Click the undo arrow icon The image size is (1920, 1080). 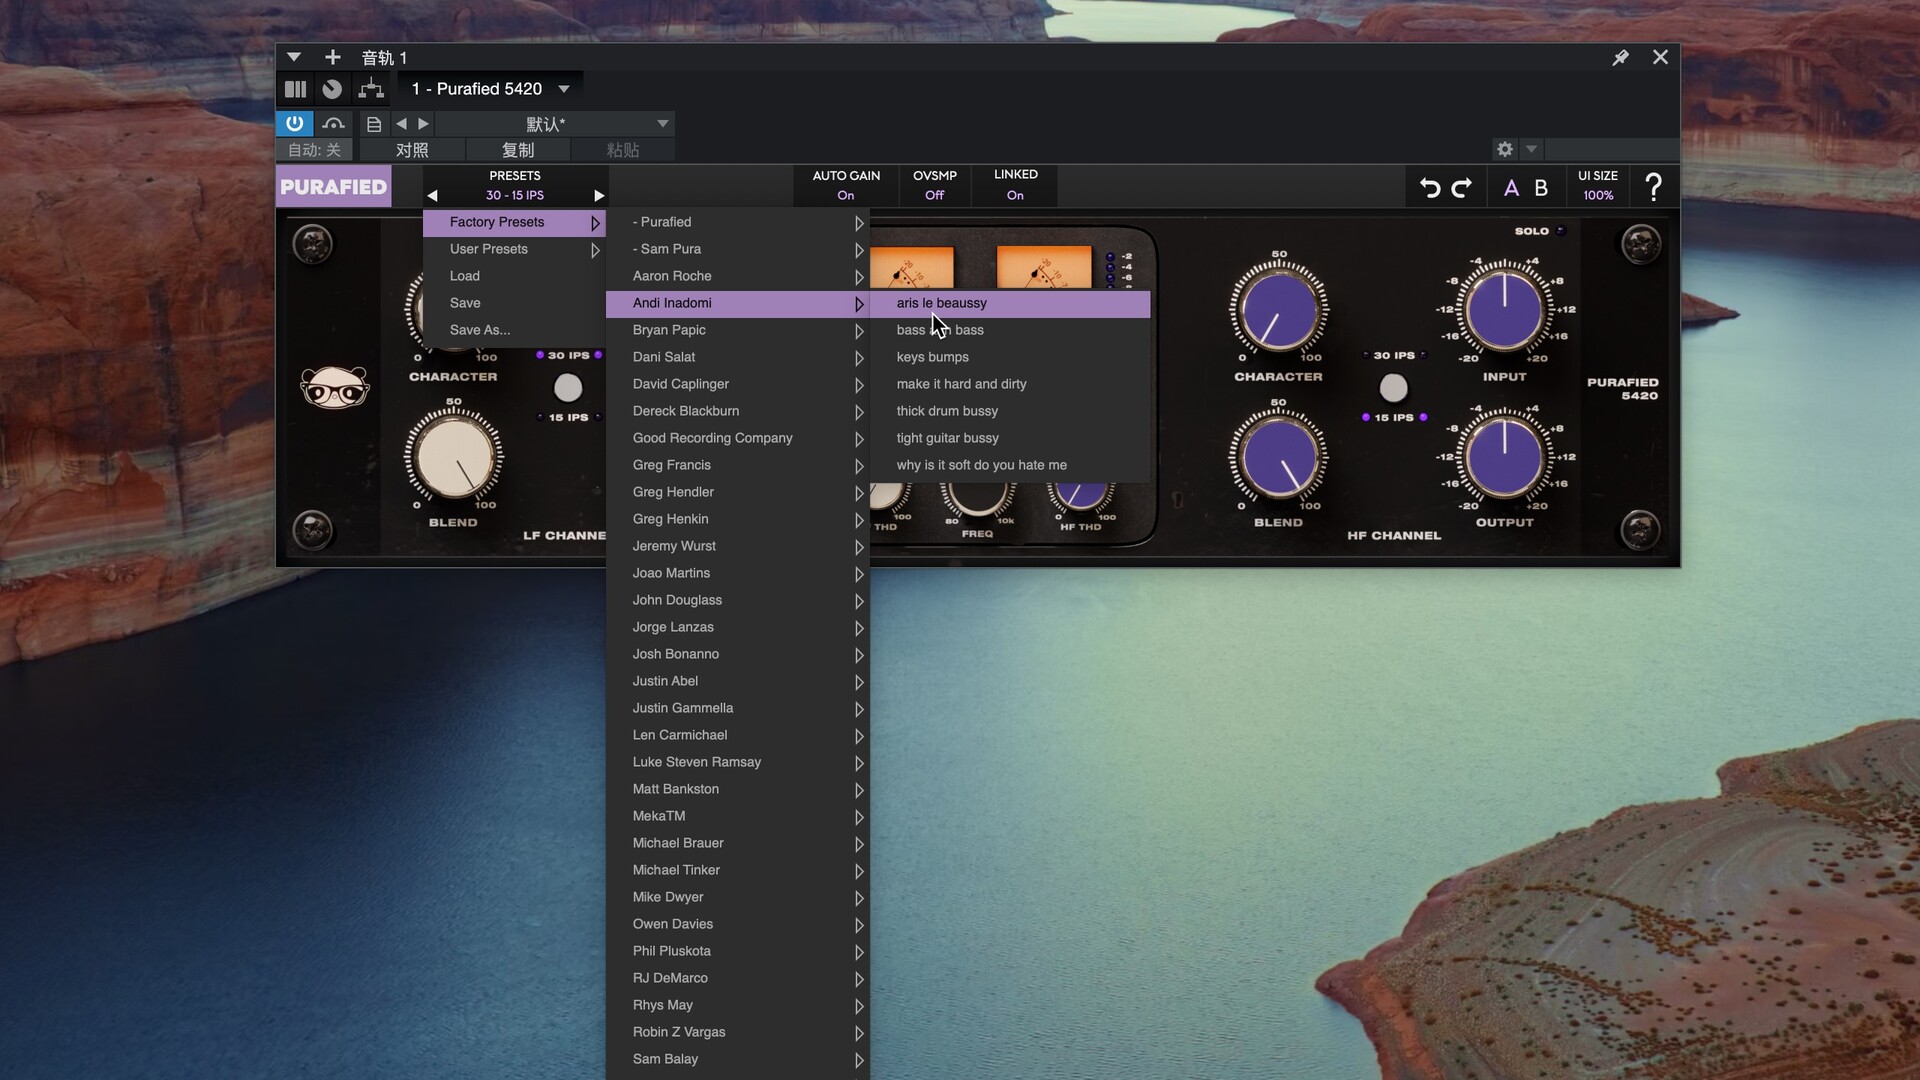[1430, 187]
